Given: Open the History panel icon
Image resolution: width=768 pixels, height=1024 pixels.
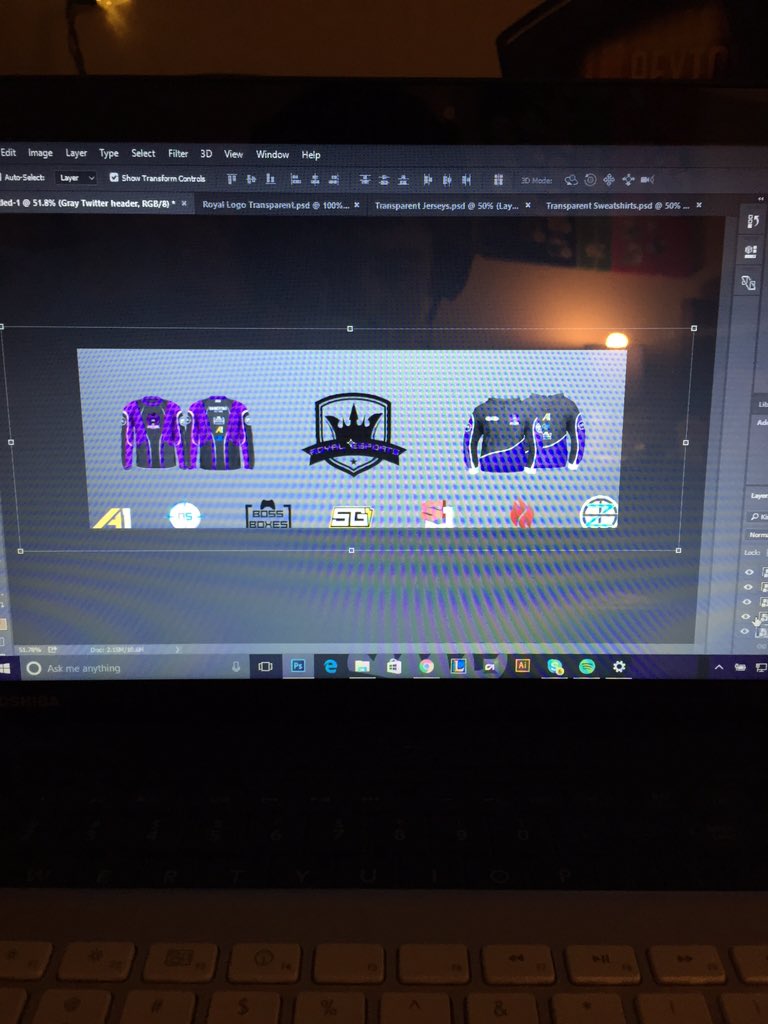Looking at the screenshot, I should [x=752, y=221].
